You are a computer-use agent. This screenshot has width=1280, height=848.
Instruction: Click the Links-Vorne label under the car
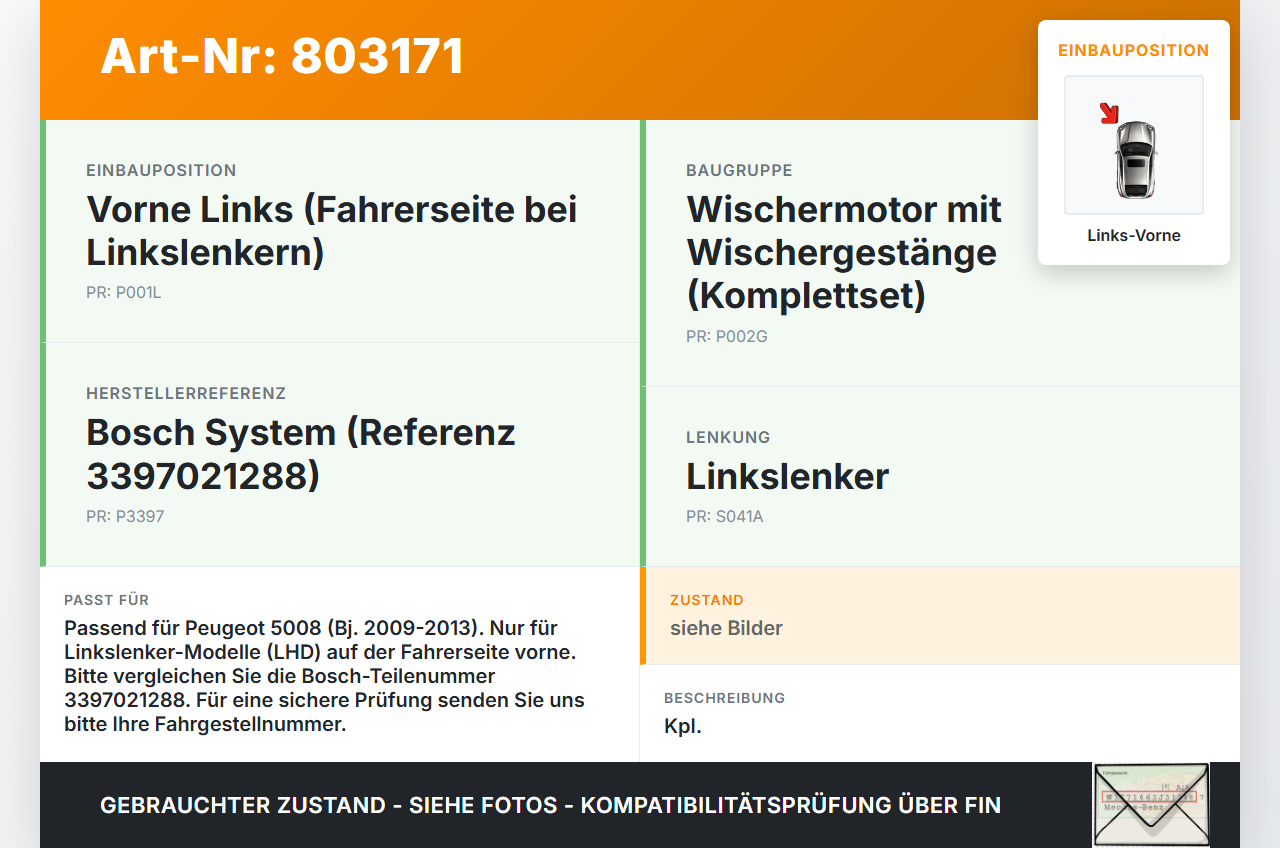pyautogui.click(x=1134, y=236)
